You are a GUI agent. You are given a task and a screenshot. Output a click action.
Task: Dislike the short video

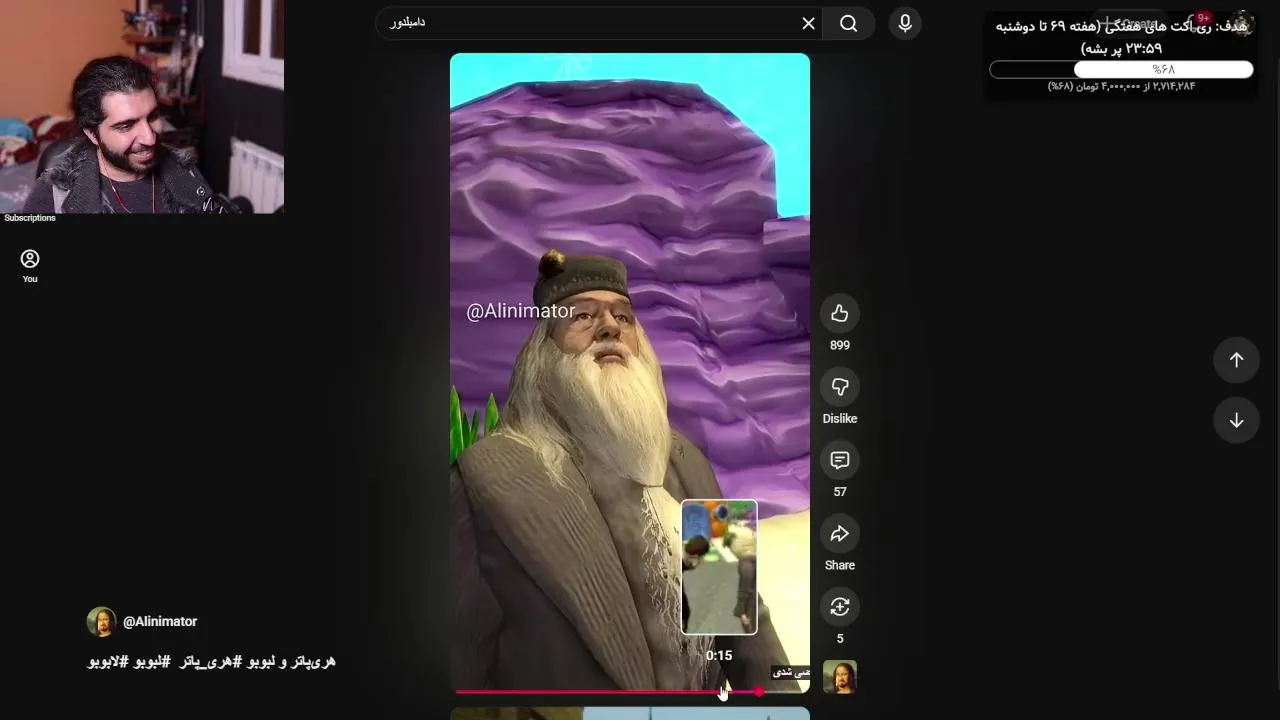(839, 387)
